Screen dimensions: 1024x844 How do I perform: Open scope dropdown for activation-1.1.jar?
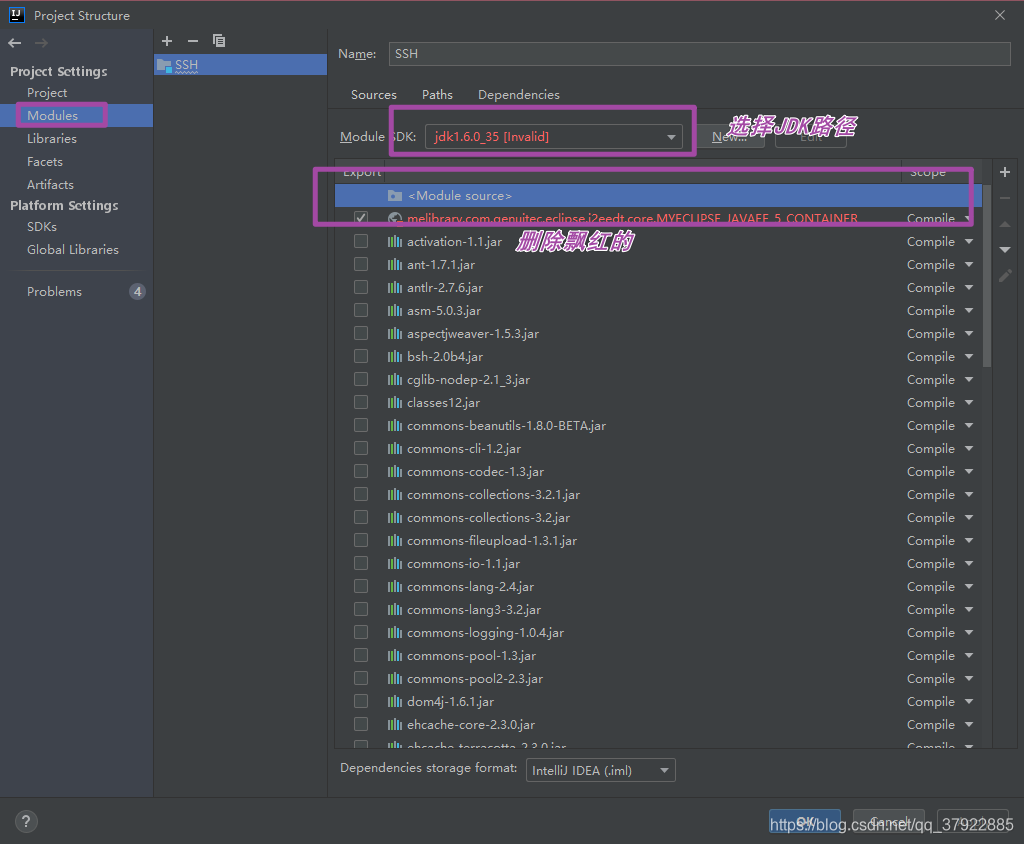pos(969,242)
